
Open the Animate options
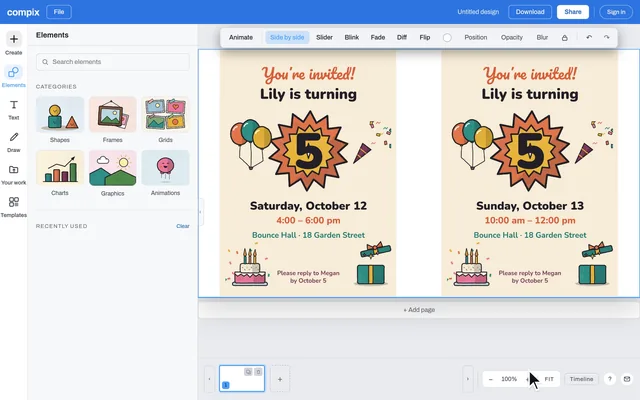point(241,38)
